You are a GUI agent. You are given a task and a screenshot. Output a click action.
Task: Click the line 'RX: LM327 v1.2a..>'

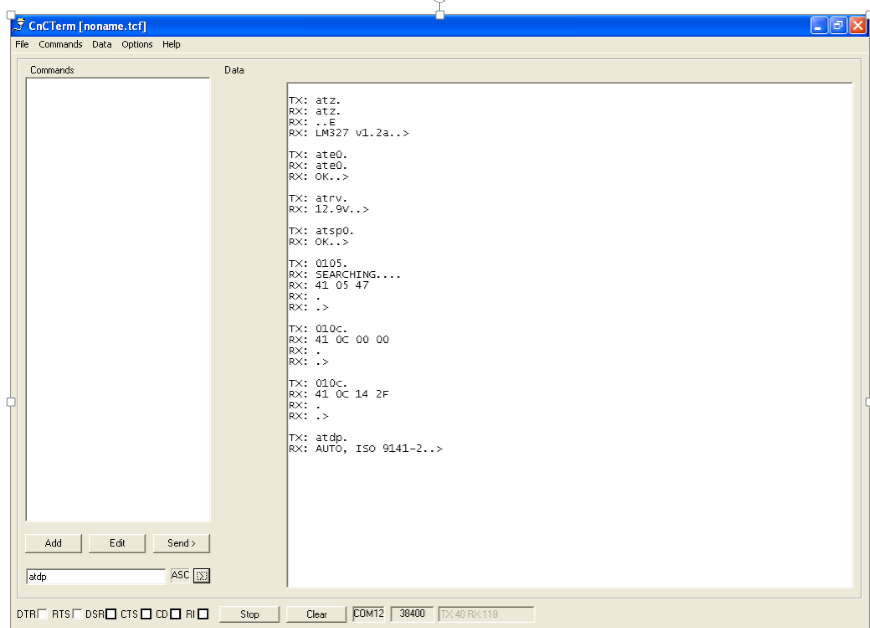(x=349, y=133)
